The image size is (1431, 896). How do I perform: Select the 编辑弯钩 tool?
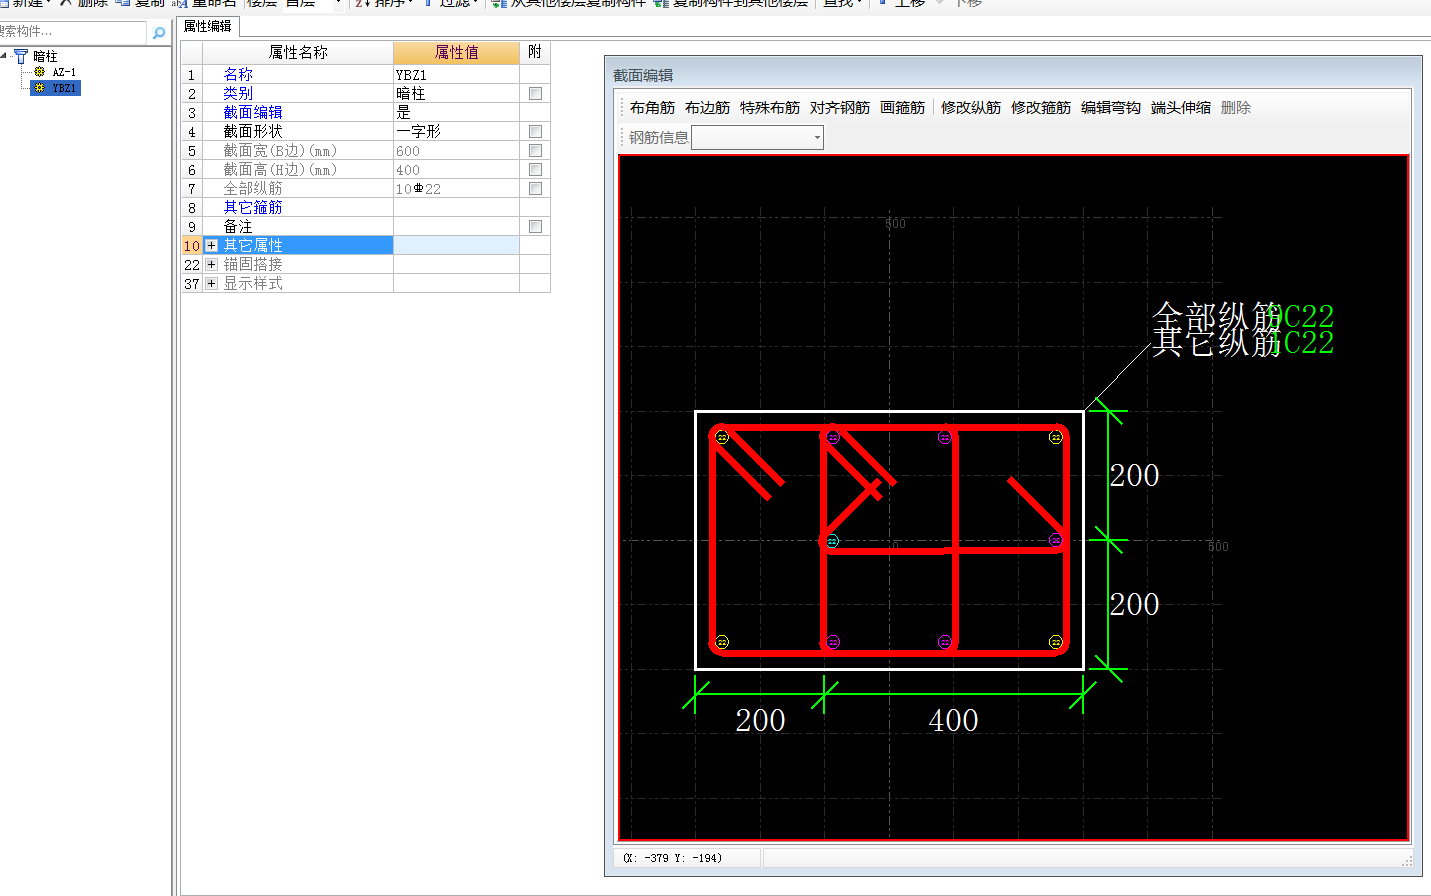(1111, 107)
